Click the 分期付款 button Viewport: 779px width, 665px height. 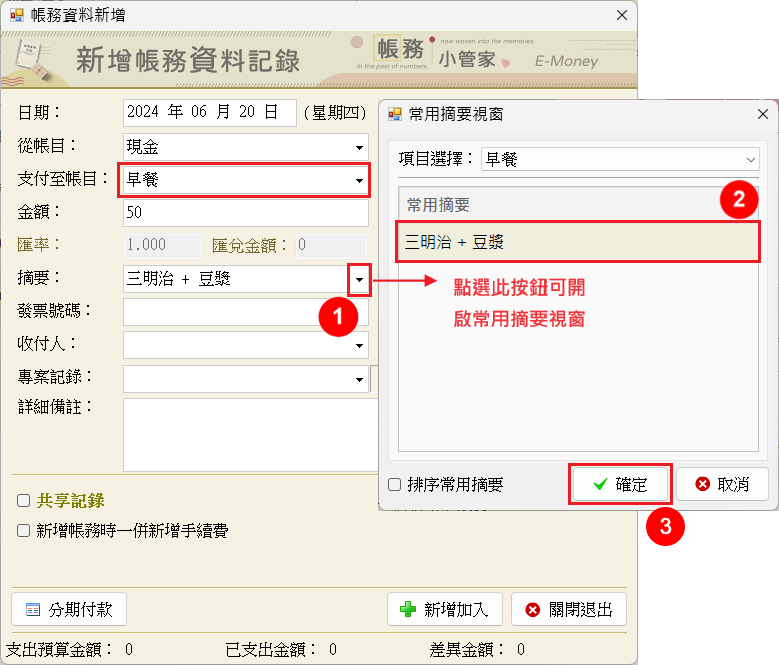click(69, 609)
